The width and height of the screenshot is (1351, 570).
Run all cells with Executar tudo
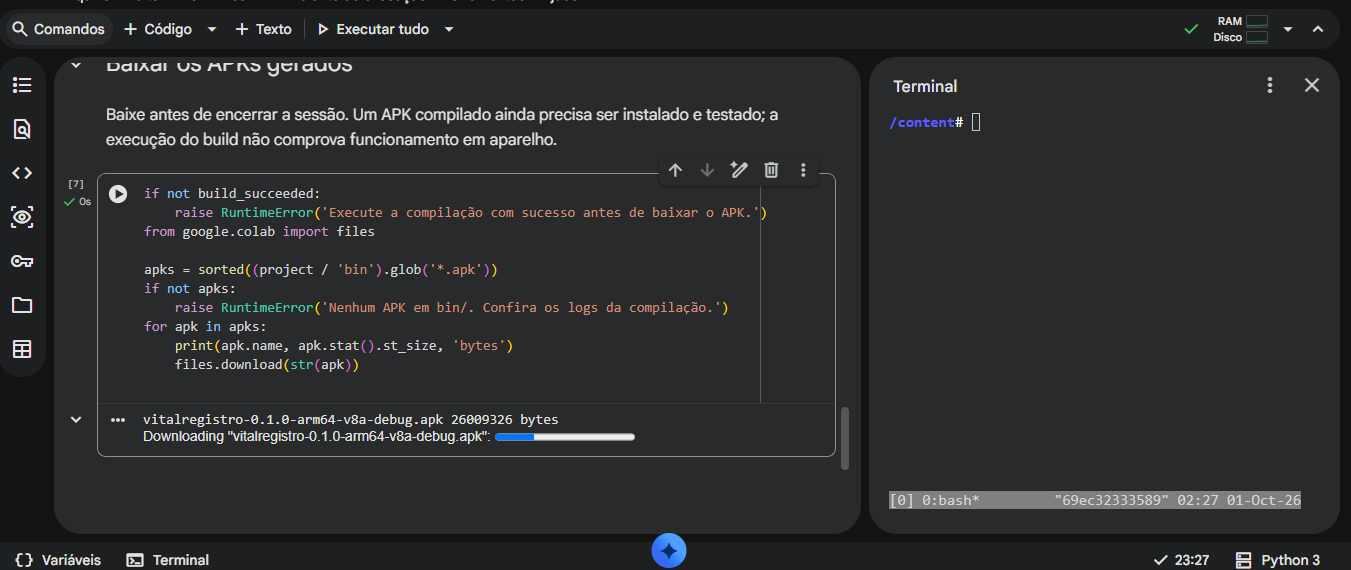[373, 29]
